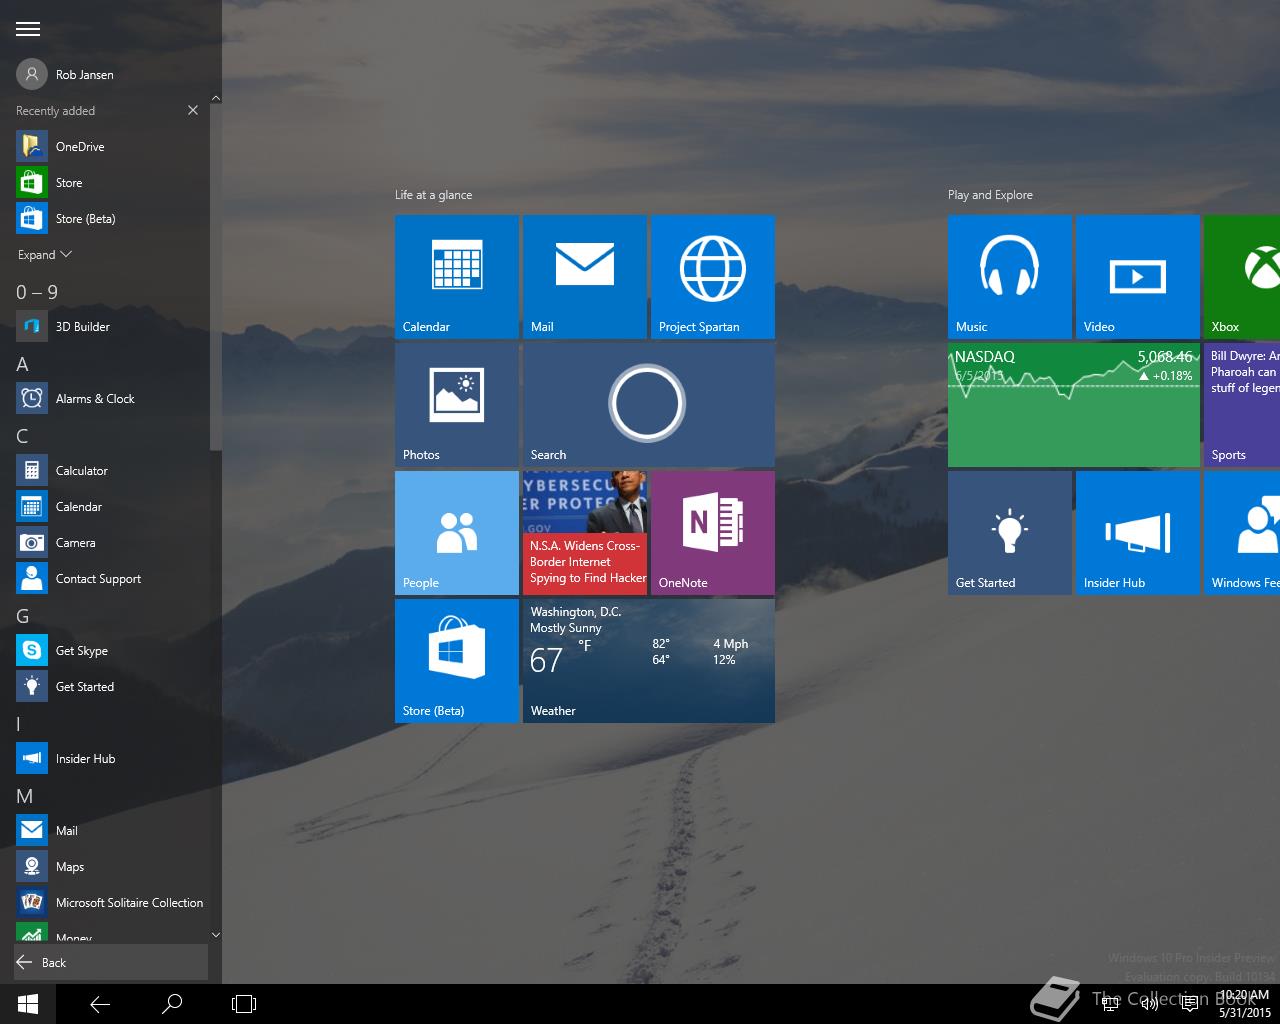Image resolution: width=1280 pixels, height=1024 pixels.
Task: Open Store in Recently added list
Action: coord(111,182)
